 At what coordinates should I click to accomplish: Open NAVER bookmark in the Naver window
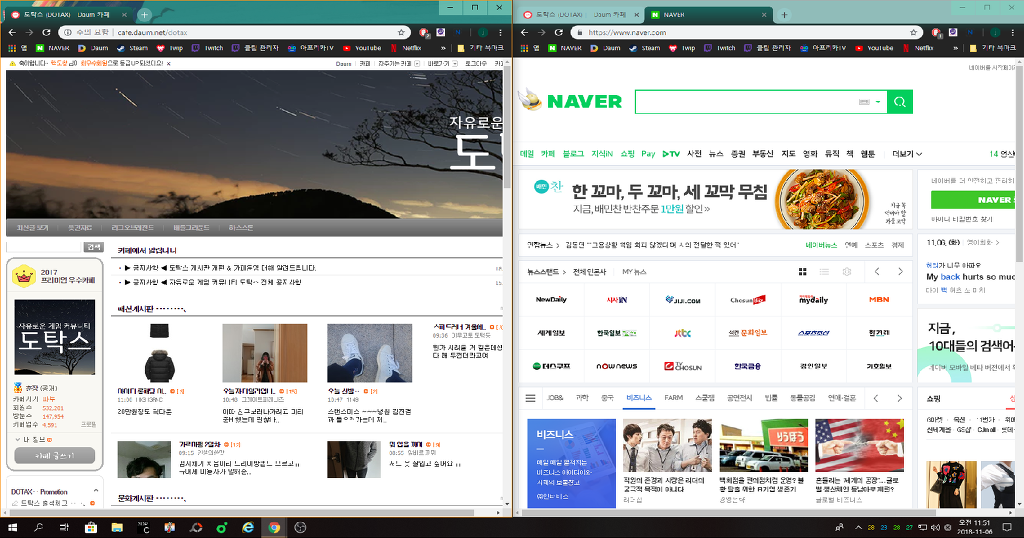coord(565,48)
